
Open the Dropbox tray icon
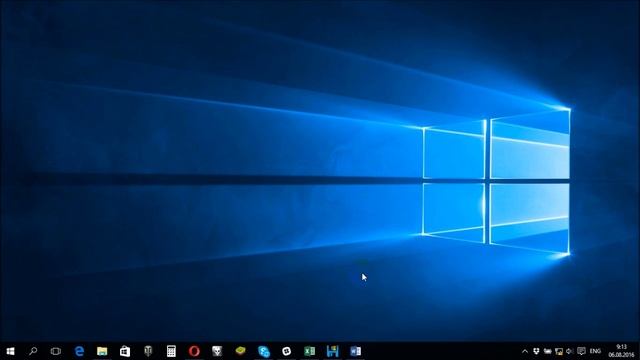536,351
